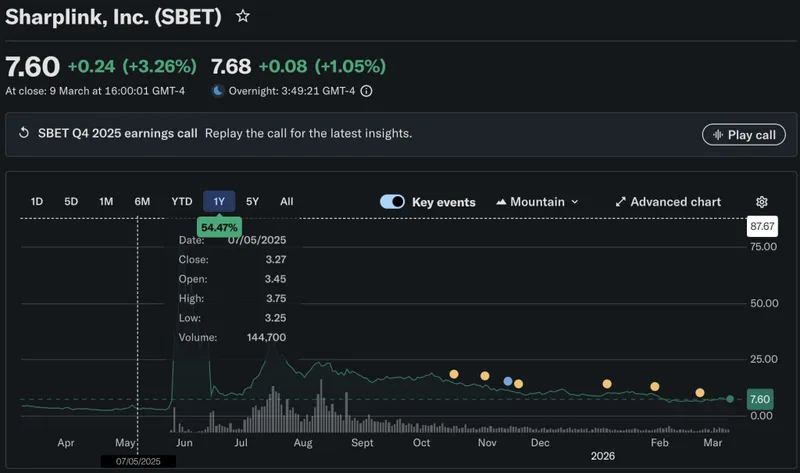Click the overnight price info icon
This screenshot has width=800, height=473.
[366, 91]
